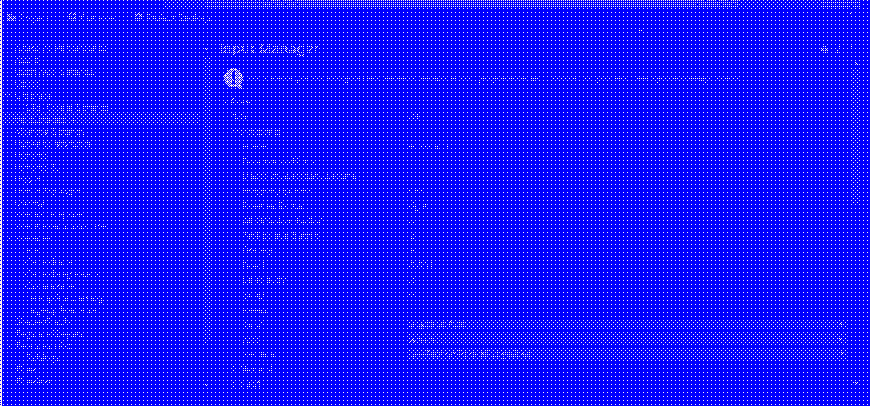This screenshot has width=870, height=406.
Task: Click the Input Manager header icon
Action: 233,78
